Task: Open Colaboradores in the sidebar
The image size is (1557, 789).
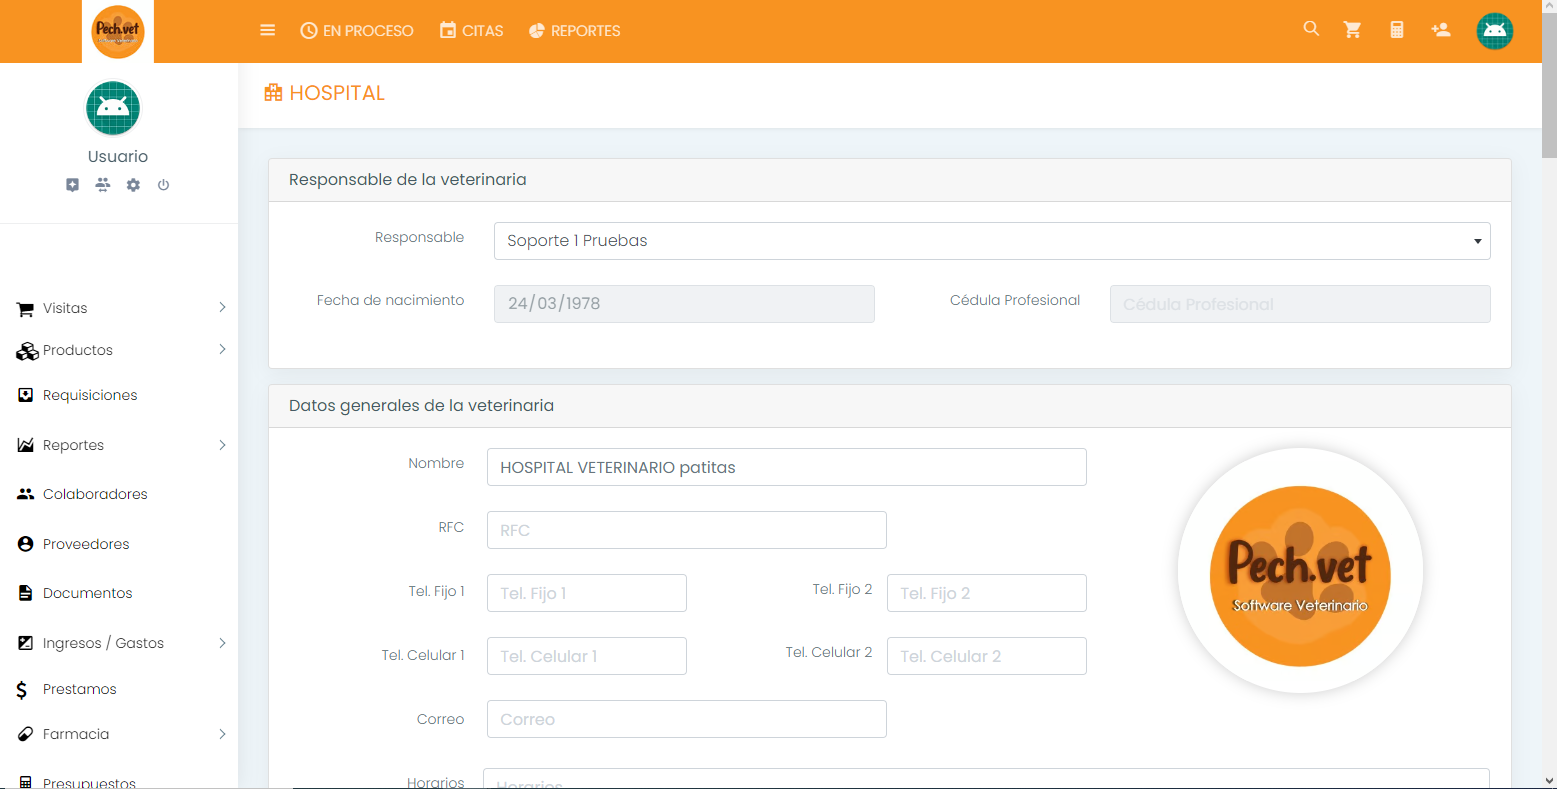Action: [95, 494]
